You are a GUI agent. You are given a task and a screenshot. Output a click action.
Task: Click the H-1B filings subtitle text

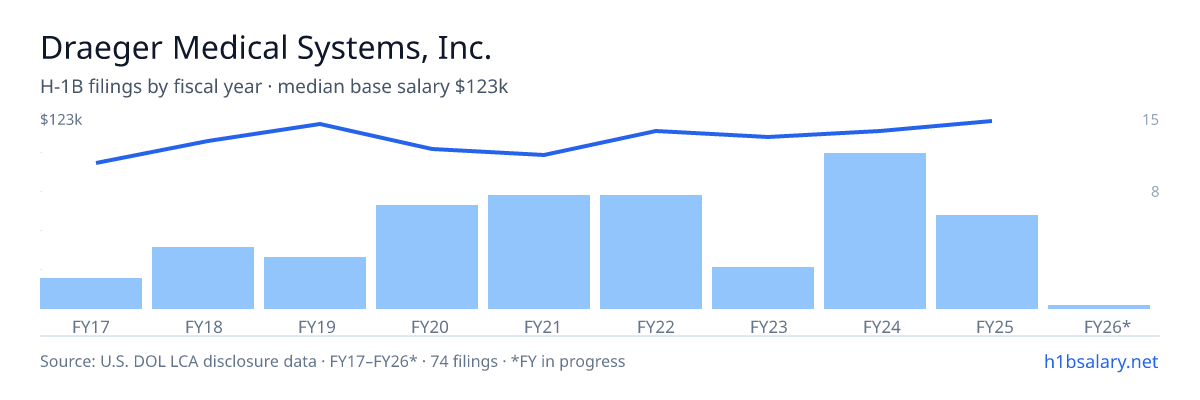point(274,87)
